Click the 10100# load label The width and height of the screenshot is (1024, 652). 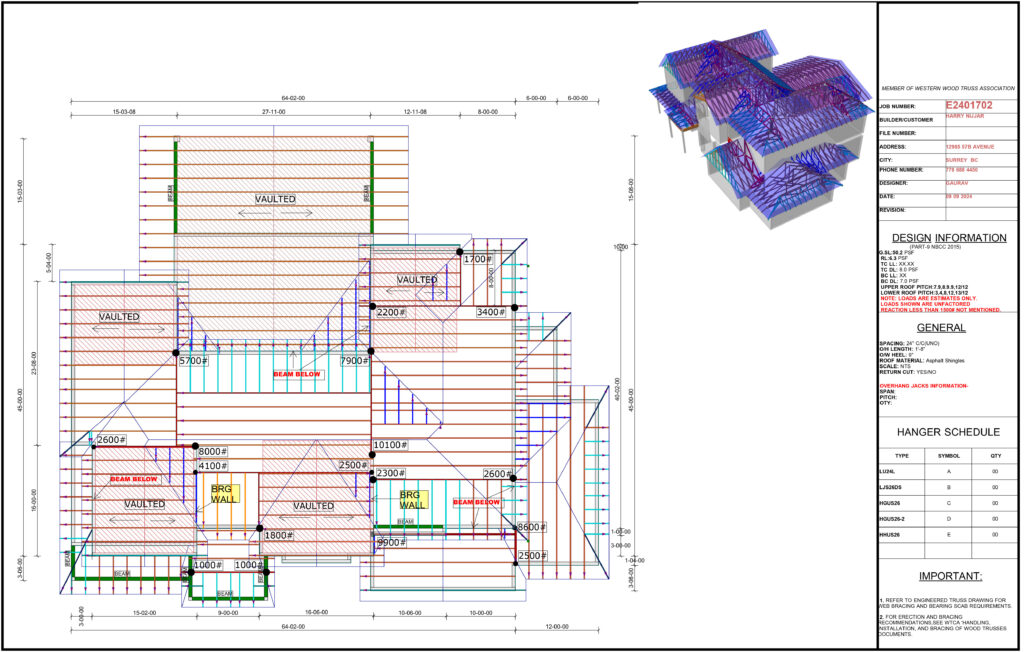(x=391, y=445)
